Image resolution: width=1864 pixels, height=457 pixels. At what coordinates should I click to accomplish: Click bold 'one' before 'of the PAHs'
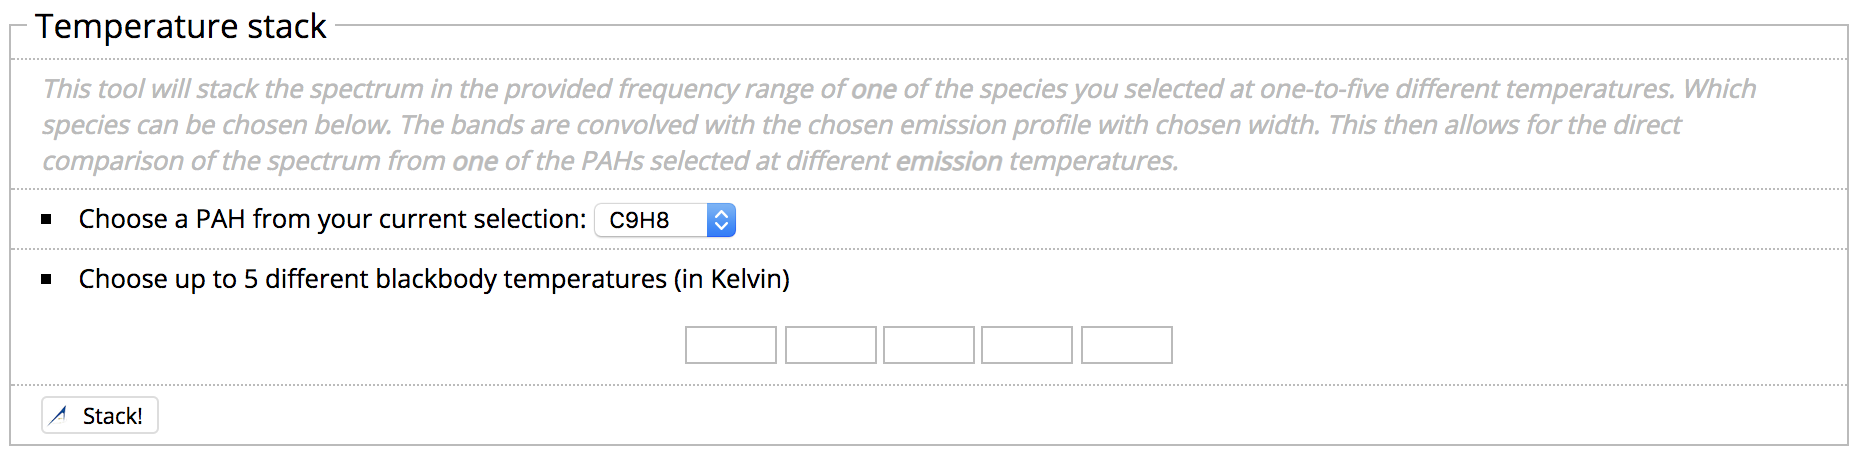tap(475, 161)
